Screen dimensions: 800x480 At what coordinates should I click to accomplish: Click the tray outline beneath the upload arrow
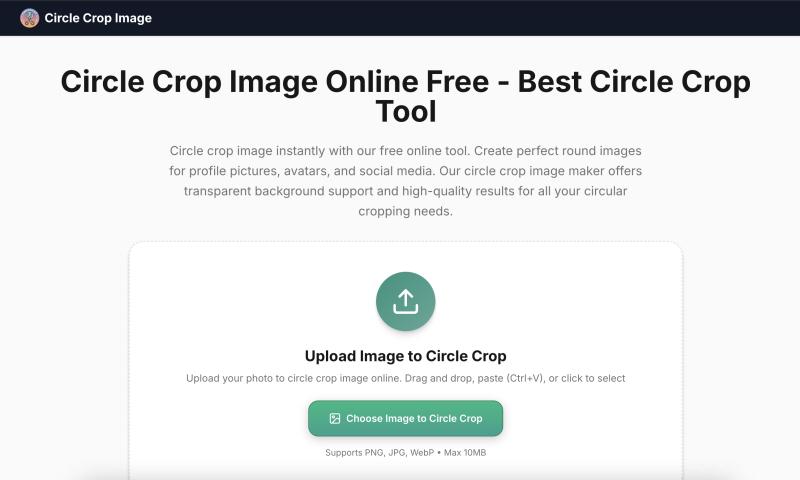pos(406,308)
